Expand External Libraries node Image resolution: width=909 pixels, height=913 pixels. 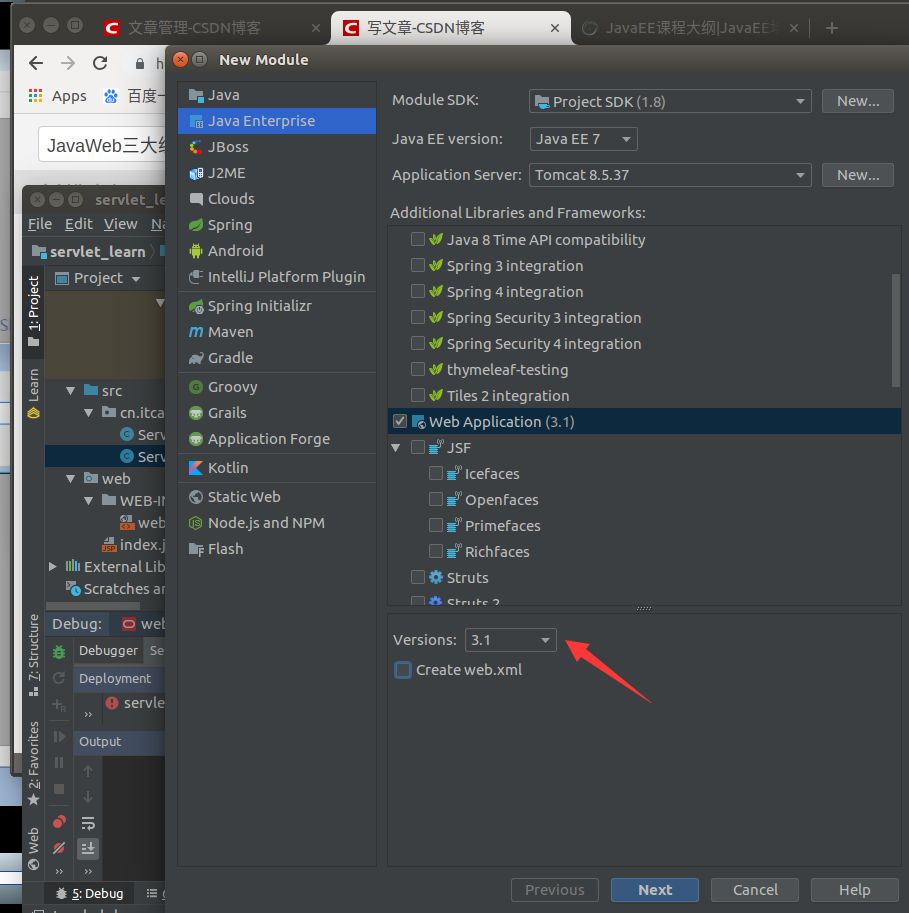click(x=52, y=566)
